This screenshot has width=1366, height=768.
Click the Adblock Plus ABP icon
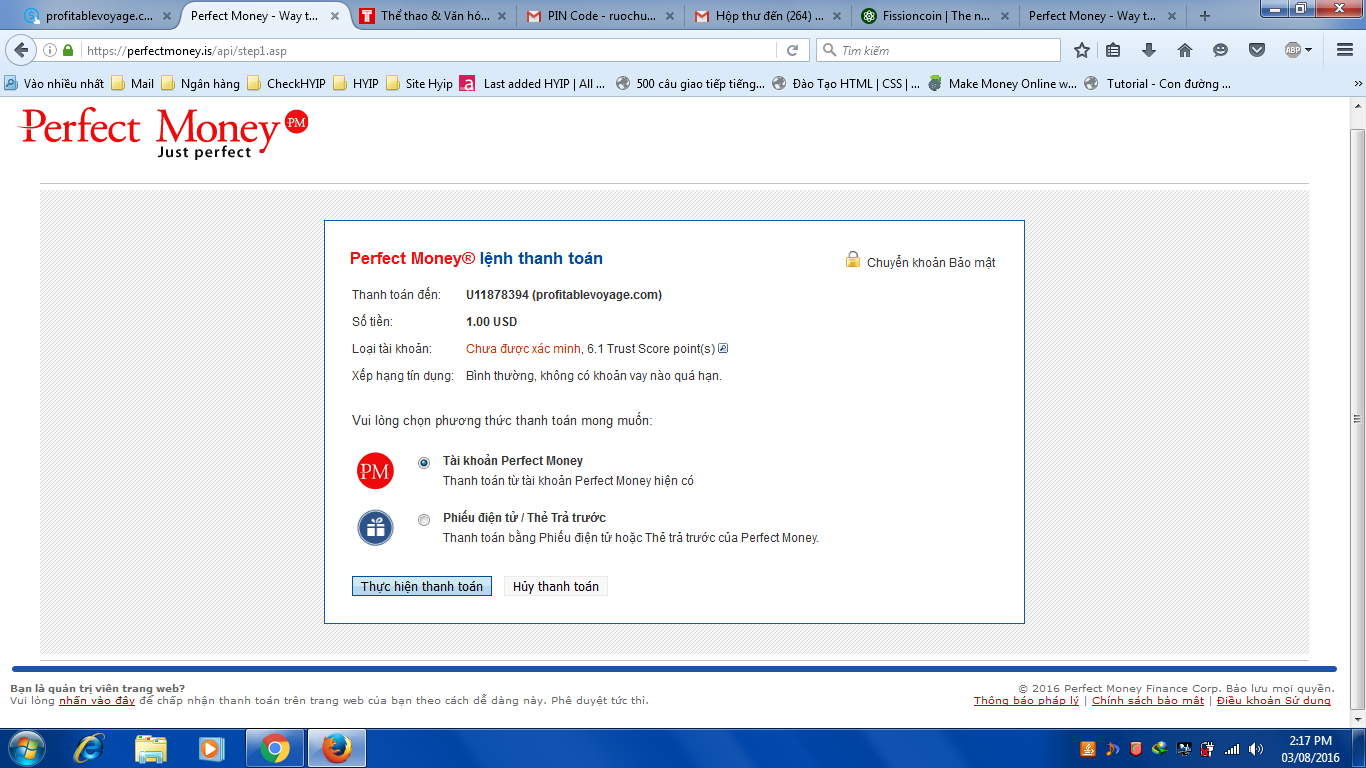[1293, 50]
